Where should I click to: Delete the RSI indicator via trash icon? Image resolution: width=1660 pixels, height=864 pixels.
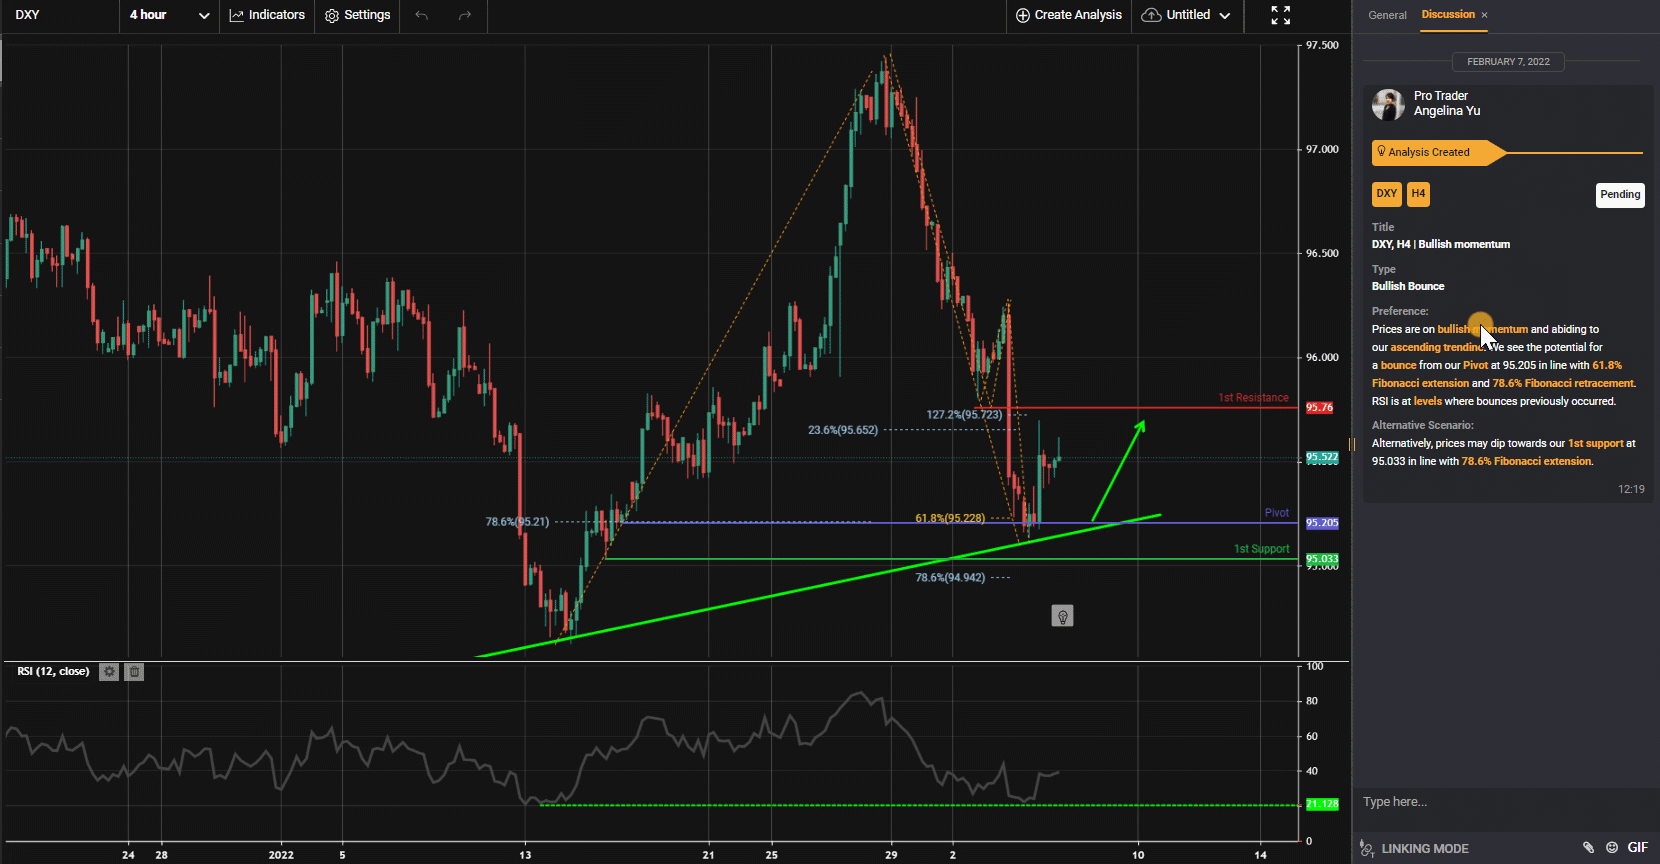click(135, 672)
